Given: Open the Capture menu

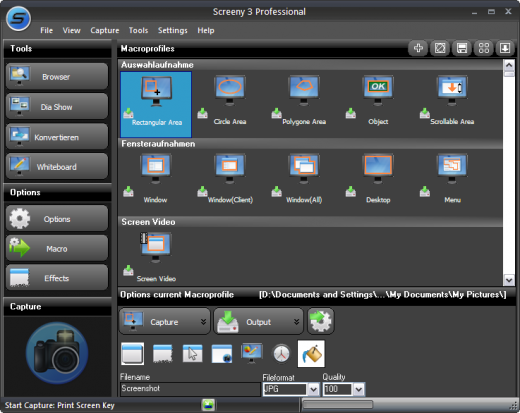Looking at the screenshot, I should (105, 30).
